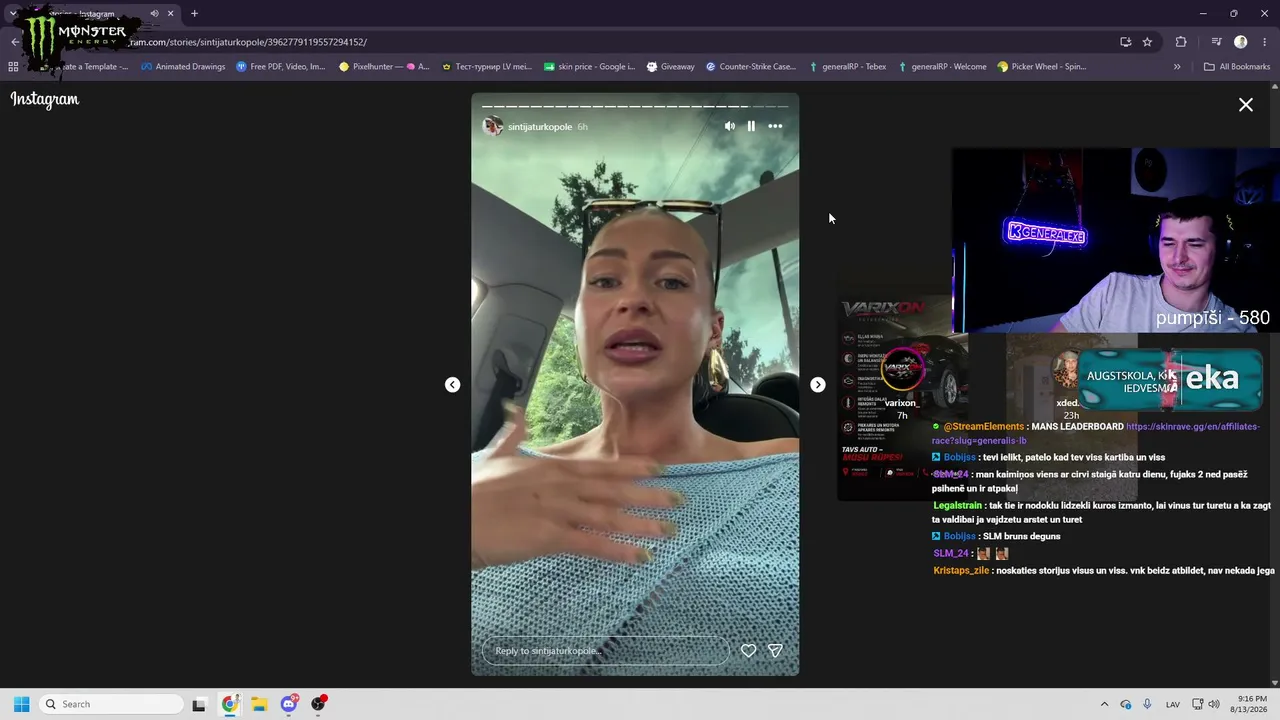
Task: Click the sintijaturkopole username link
Action: (540, 127)
